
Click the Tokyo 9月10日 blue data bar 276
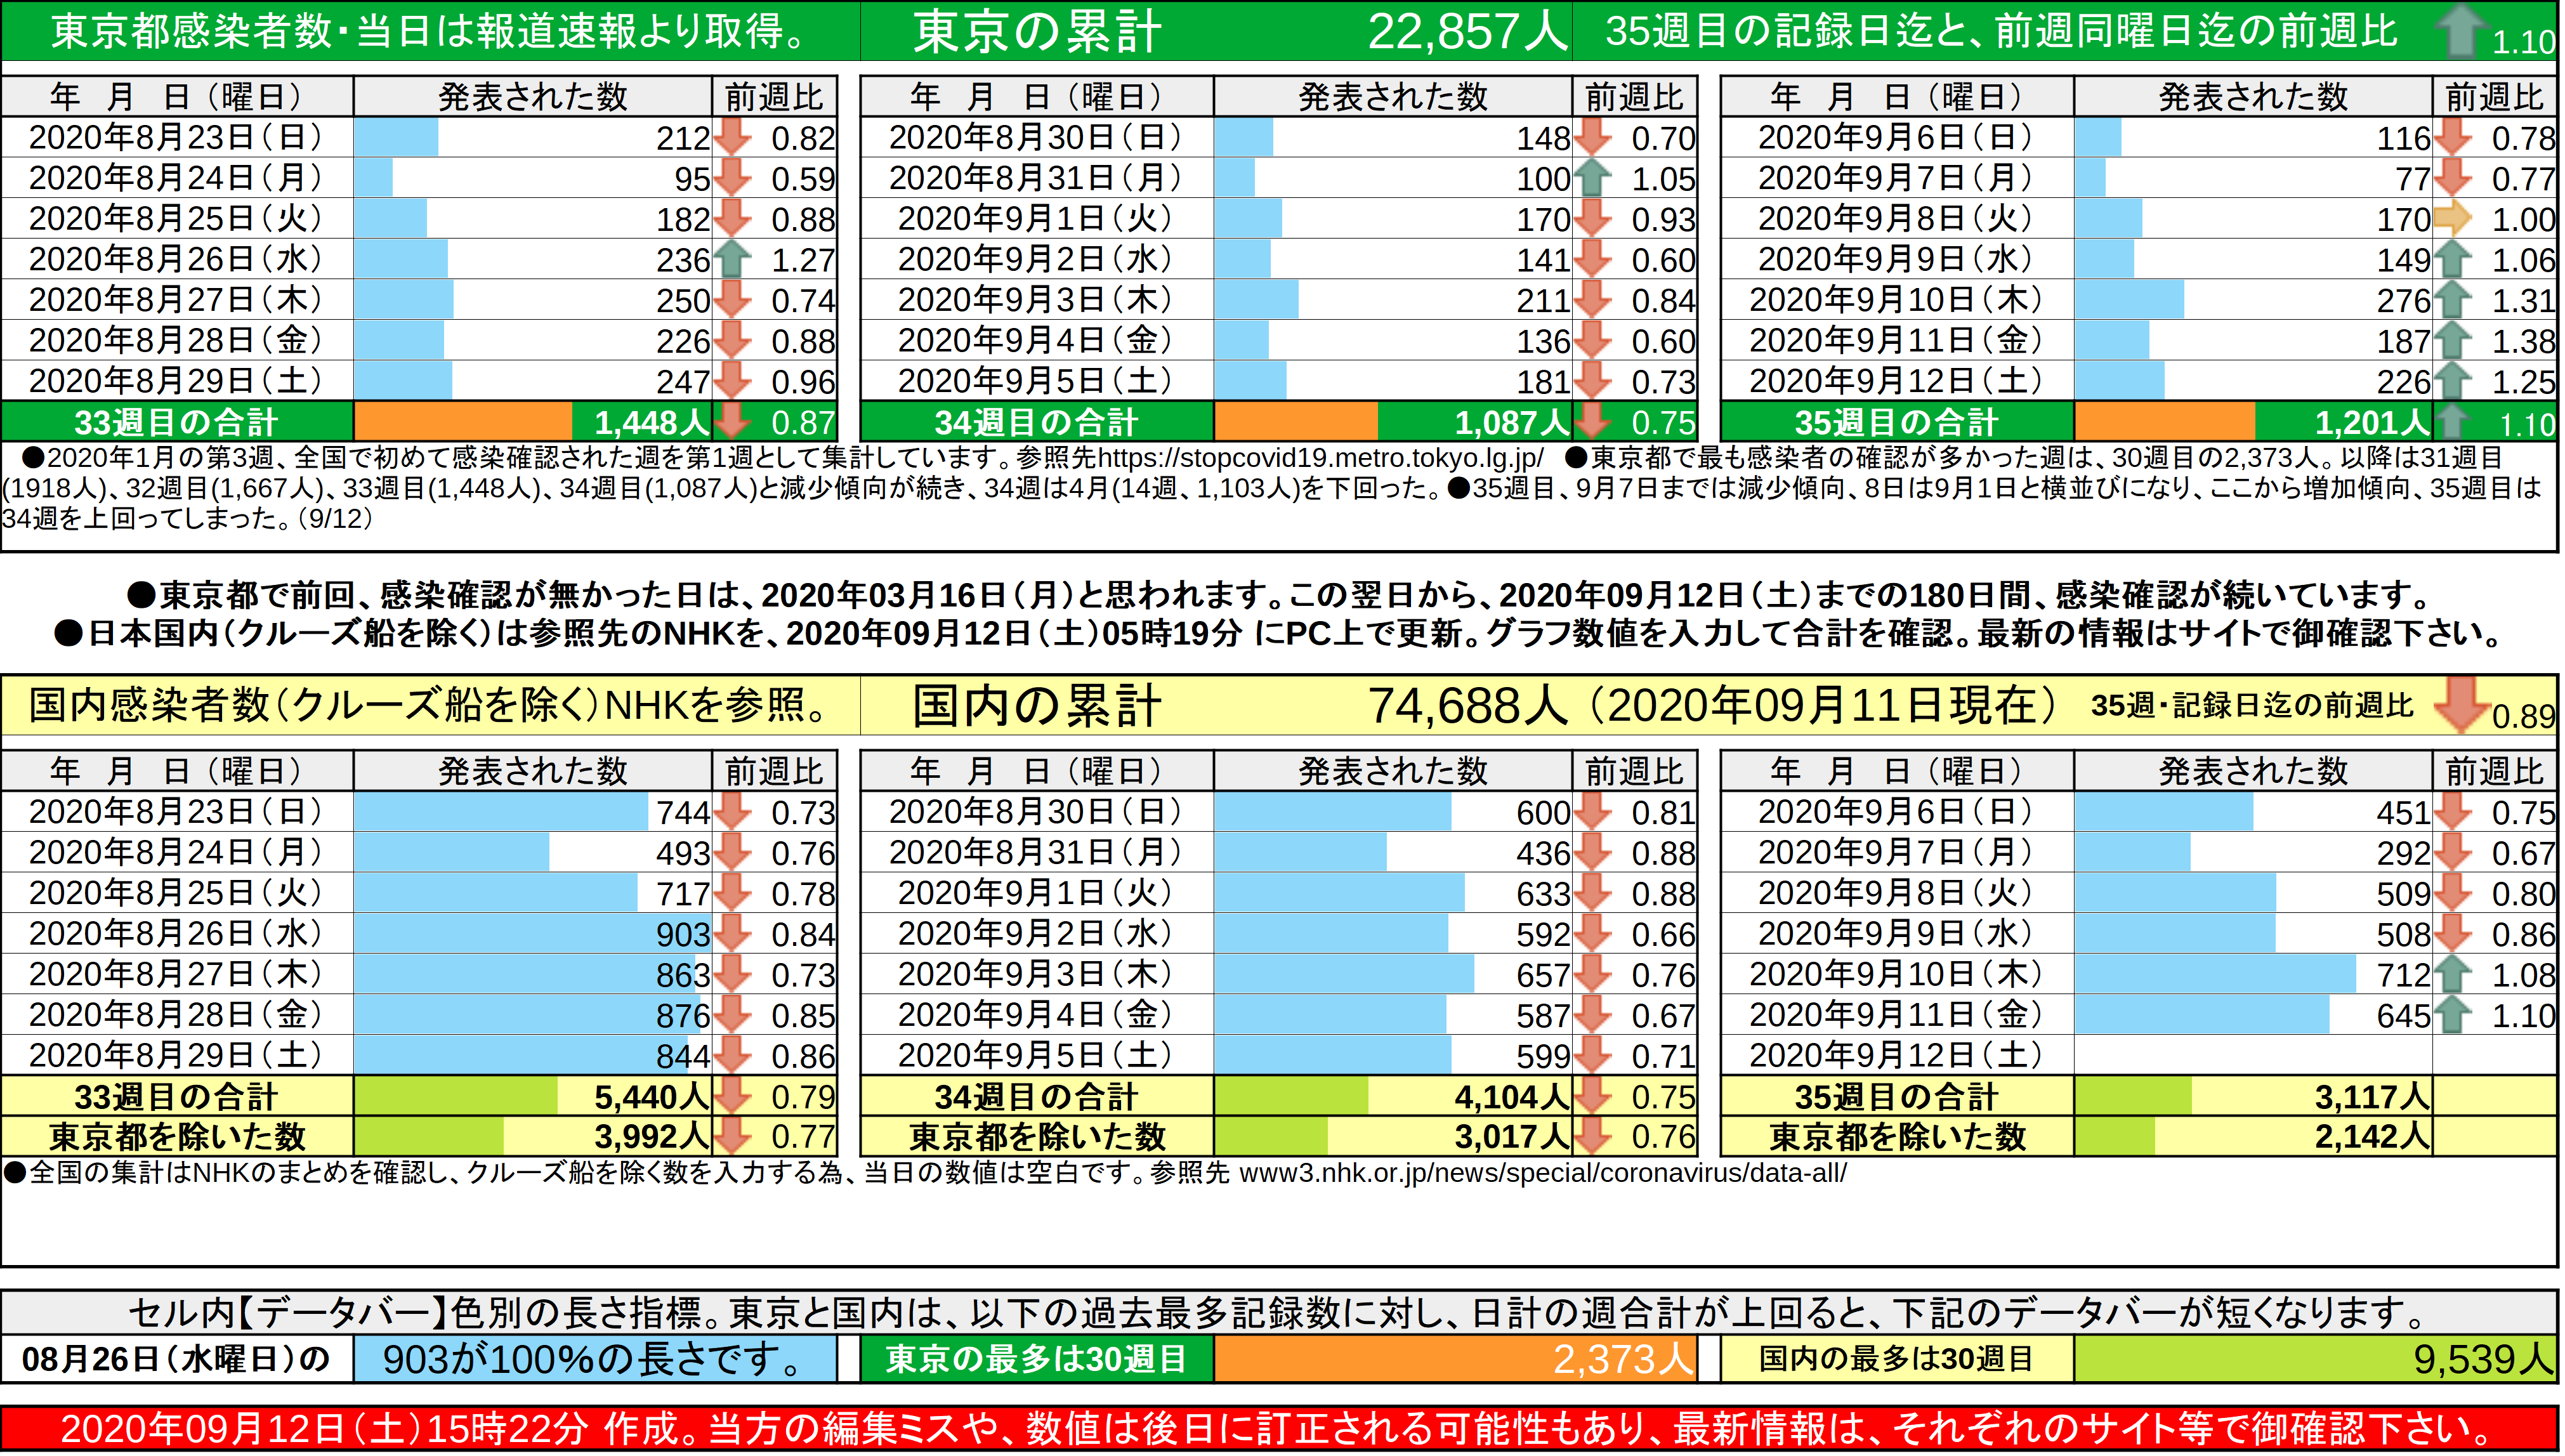2129,300
